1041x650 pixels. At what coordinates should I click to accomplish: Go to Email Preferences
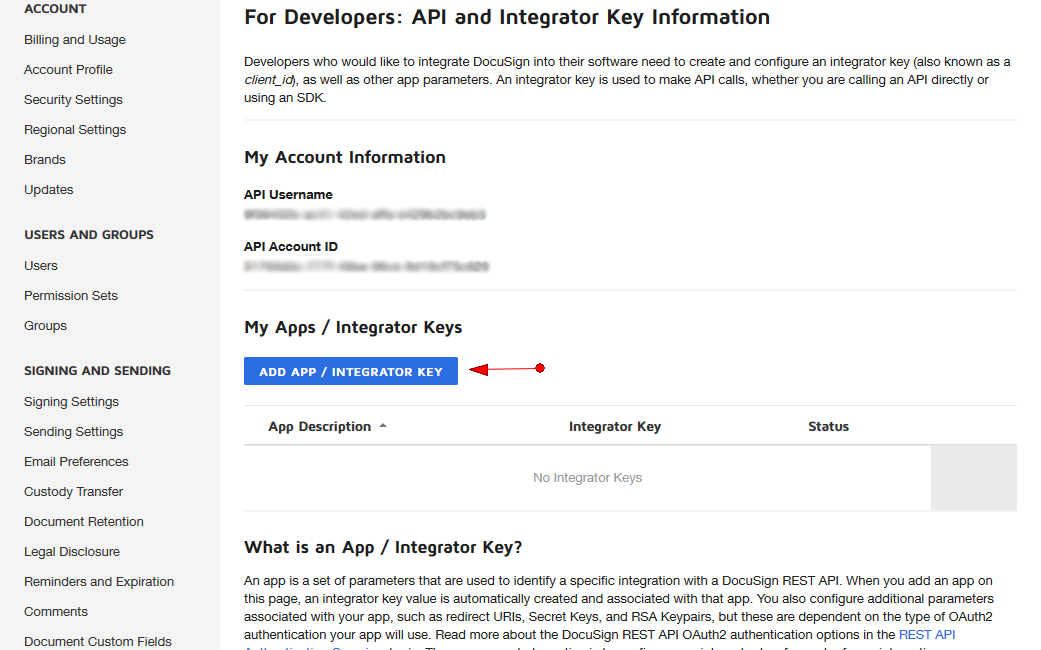[76, 461]
